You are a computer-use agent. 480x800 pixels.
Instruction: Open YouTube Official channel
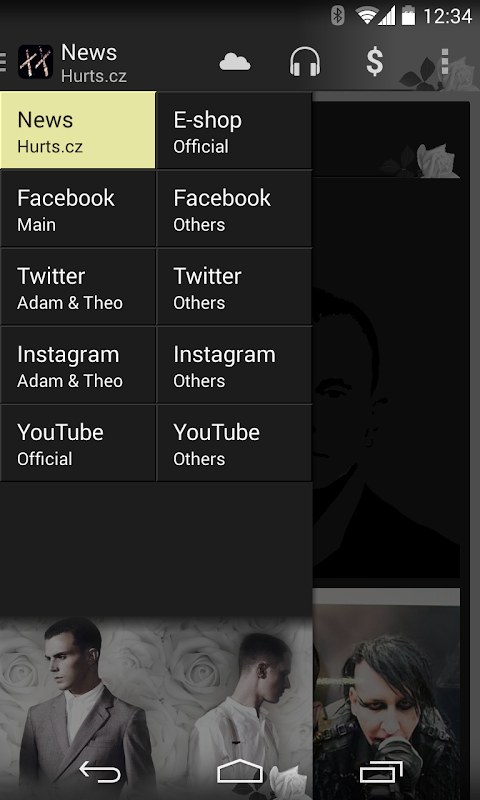tap(78, 443)
